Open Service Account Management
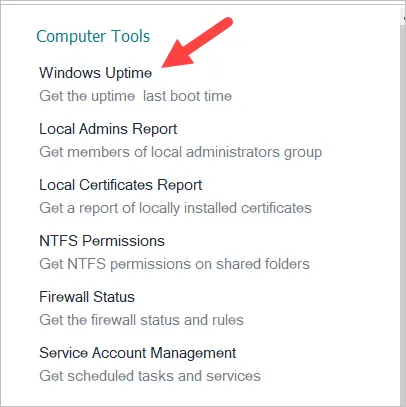Viewport: 406px width, 407px height. [137, 353]
